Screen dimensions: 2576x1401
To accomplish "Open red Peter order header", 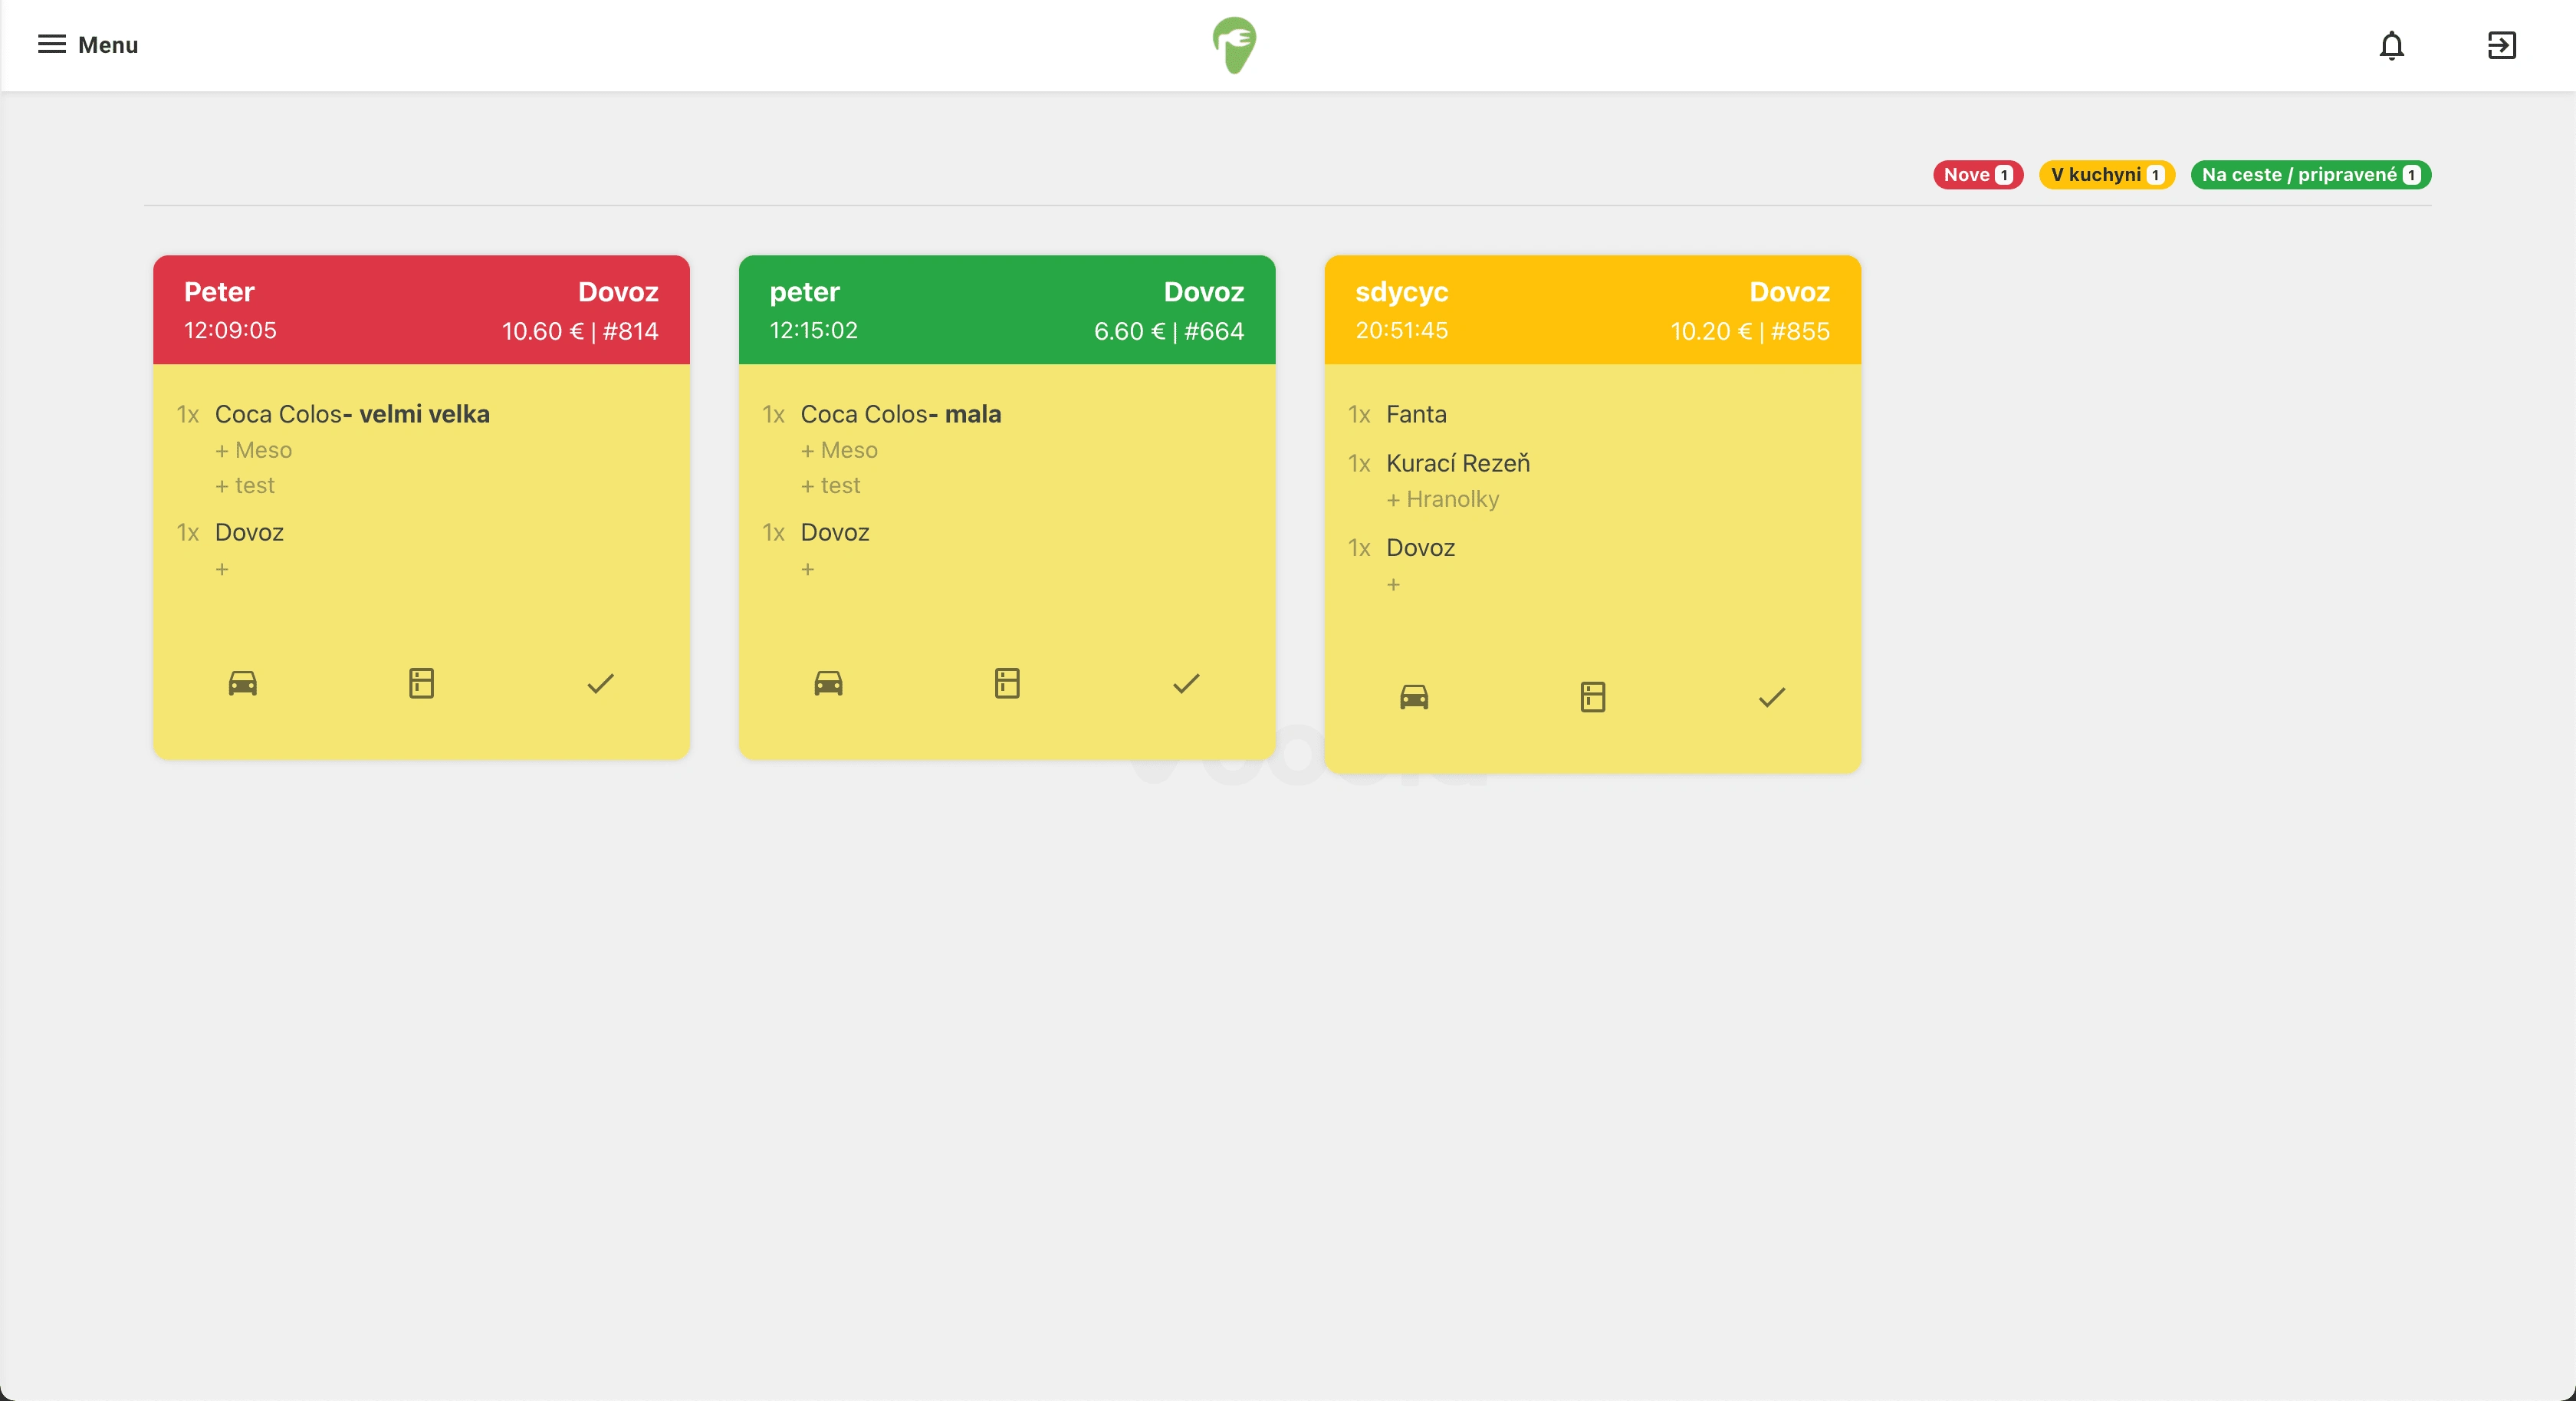I will click(x=421, y=310).
